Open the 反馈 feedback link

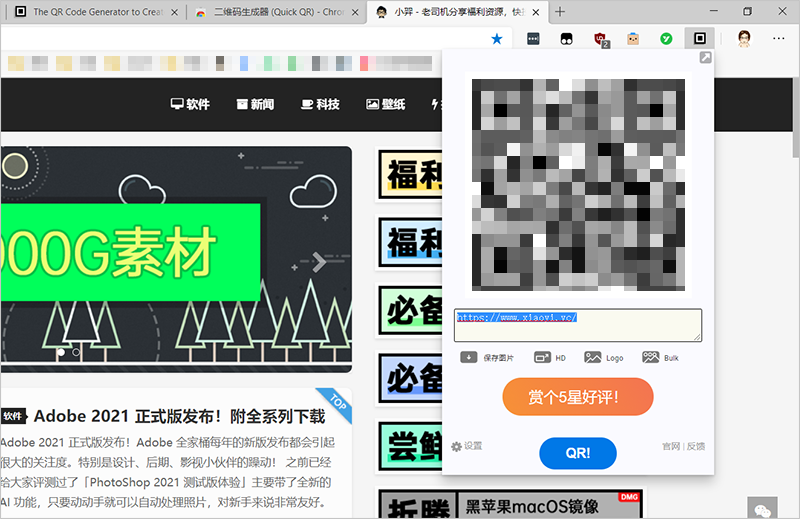(695, 447)
